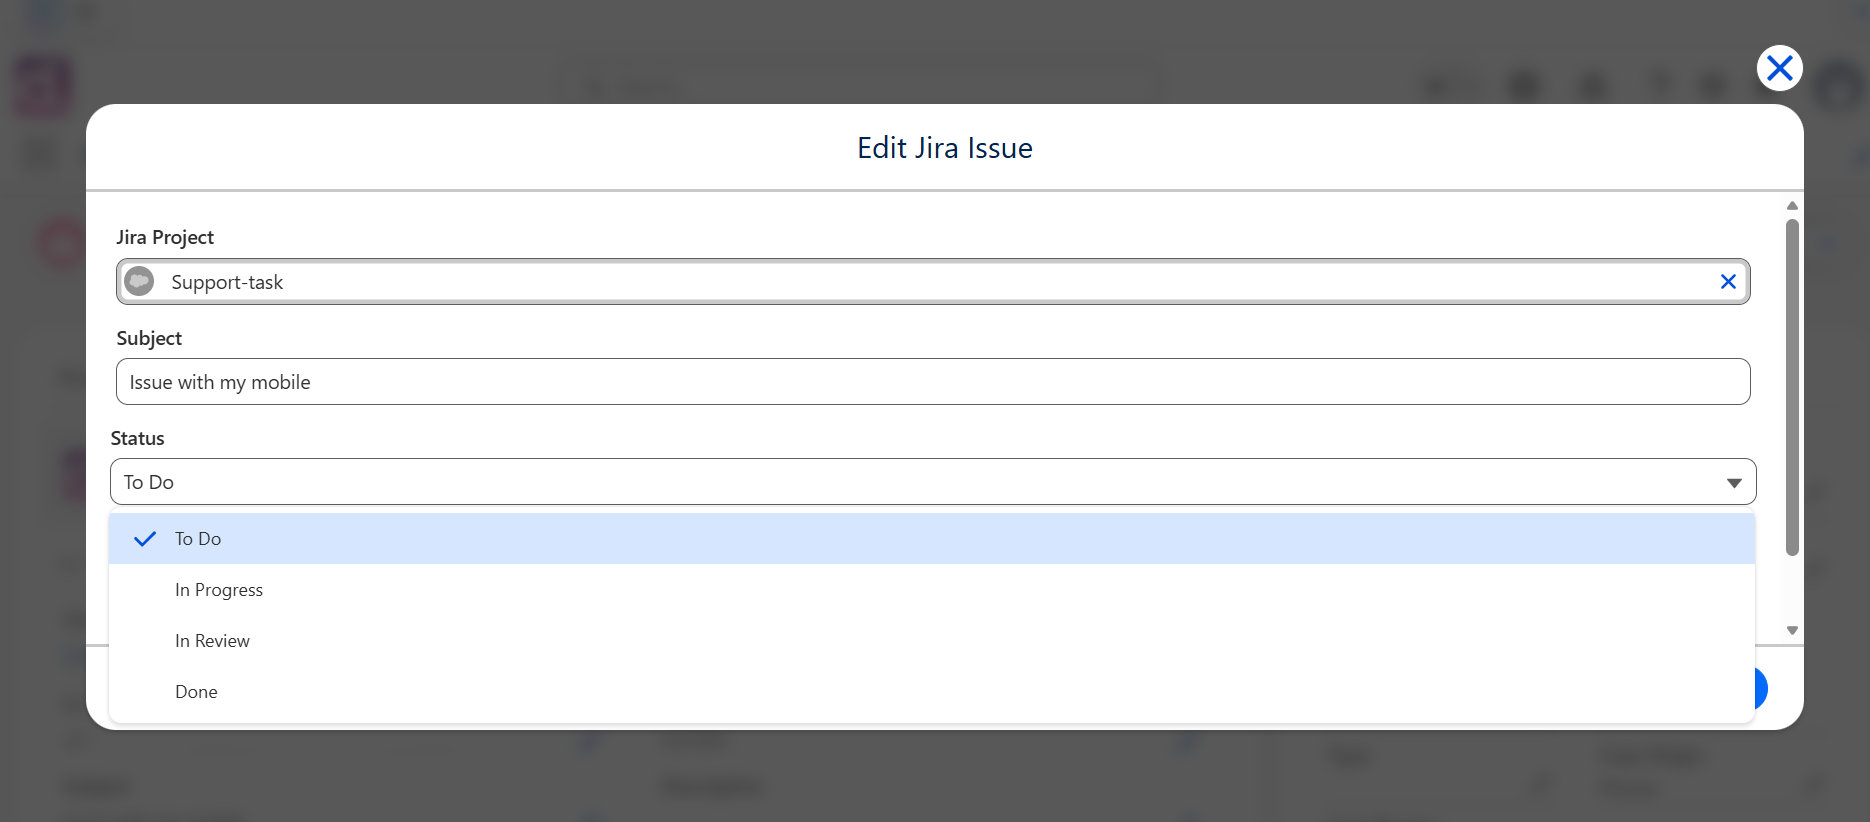Open the Status combo box field
The width and height of the screenshot is (1870, 822).
click(933, 482)
